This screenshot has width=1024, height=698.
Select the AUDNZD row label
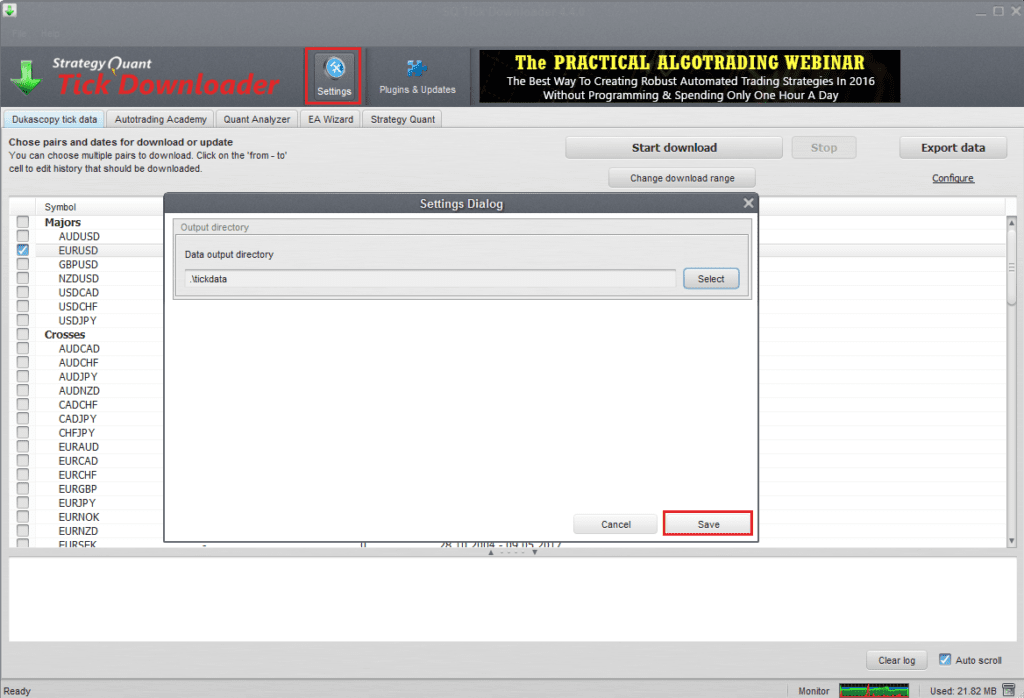[x=79, y=390]
